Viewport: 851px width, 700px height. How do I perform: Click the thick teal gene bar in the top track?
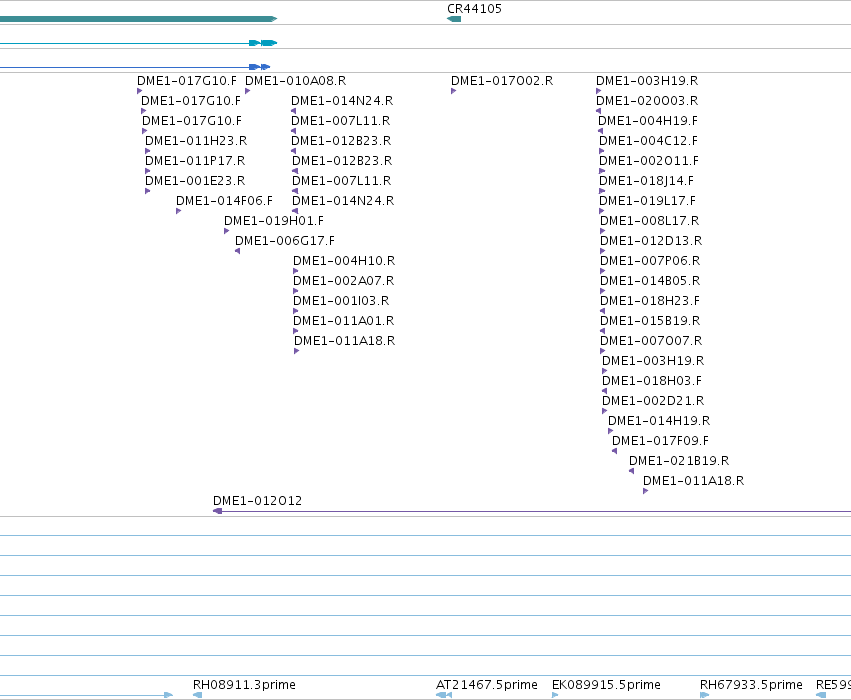point(138,19)
